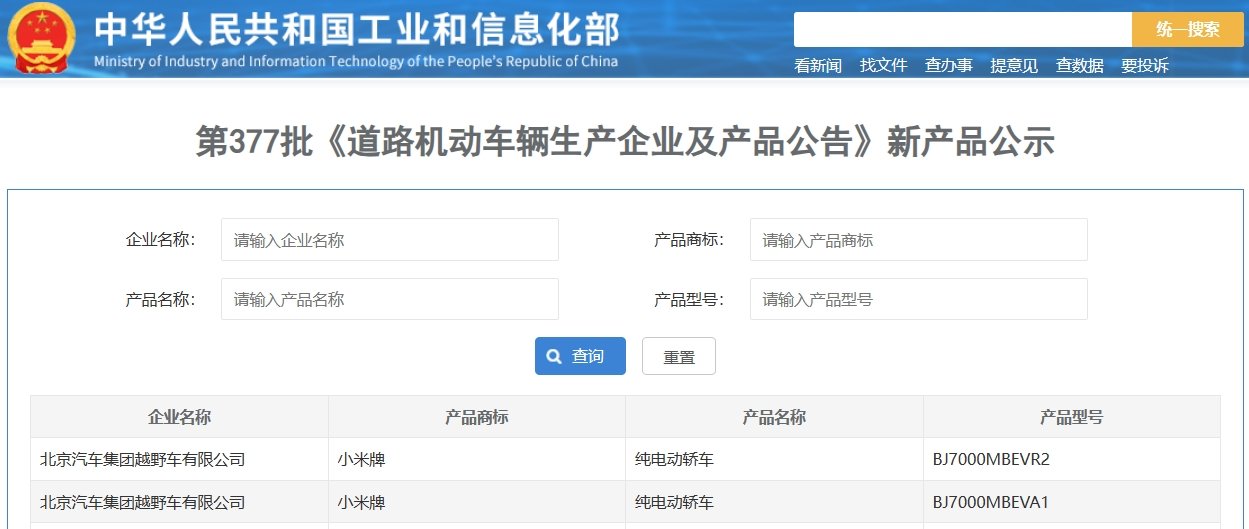Click the 产品型号 input field
The image size is (1249, 529).
point(918,299)
